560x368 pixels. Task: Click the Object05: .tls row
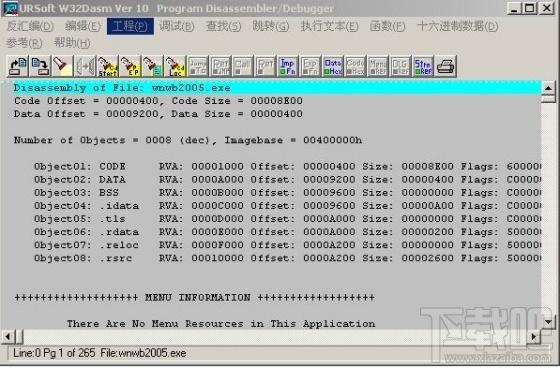[287, 219]
